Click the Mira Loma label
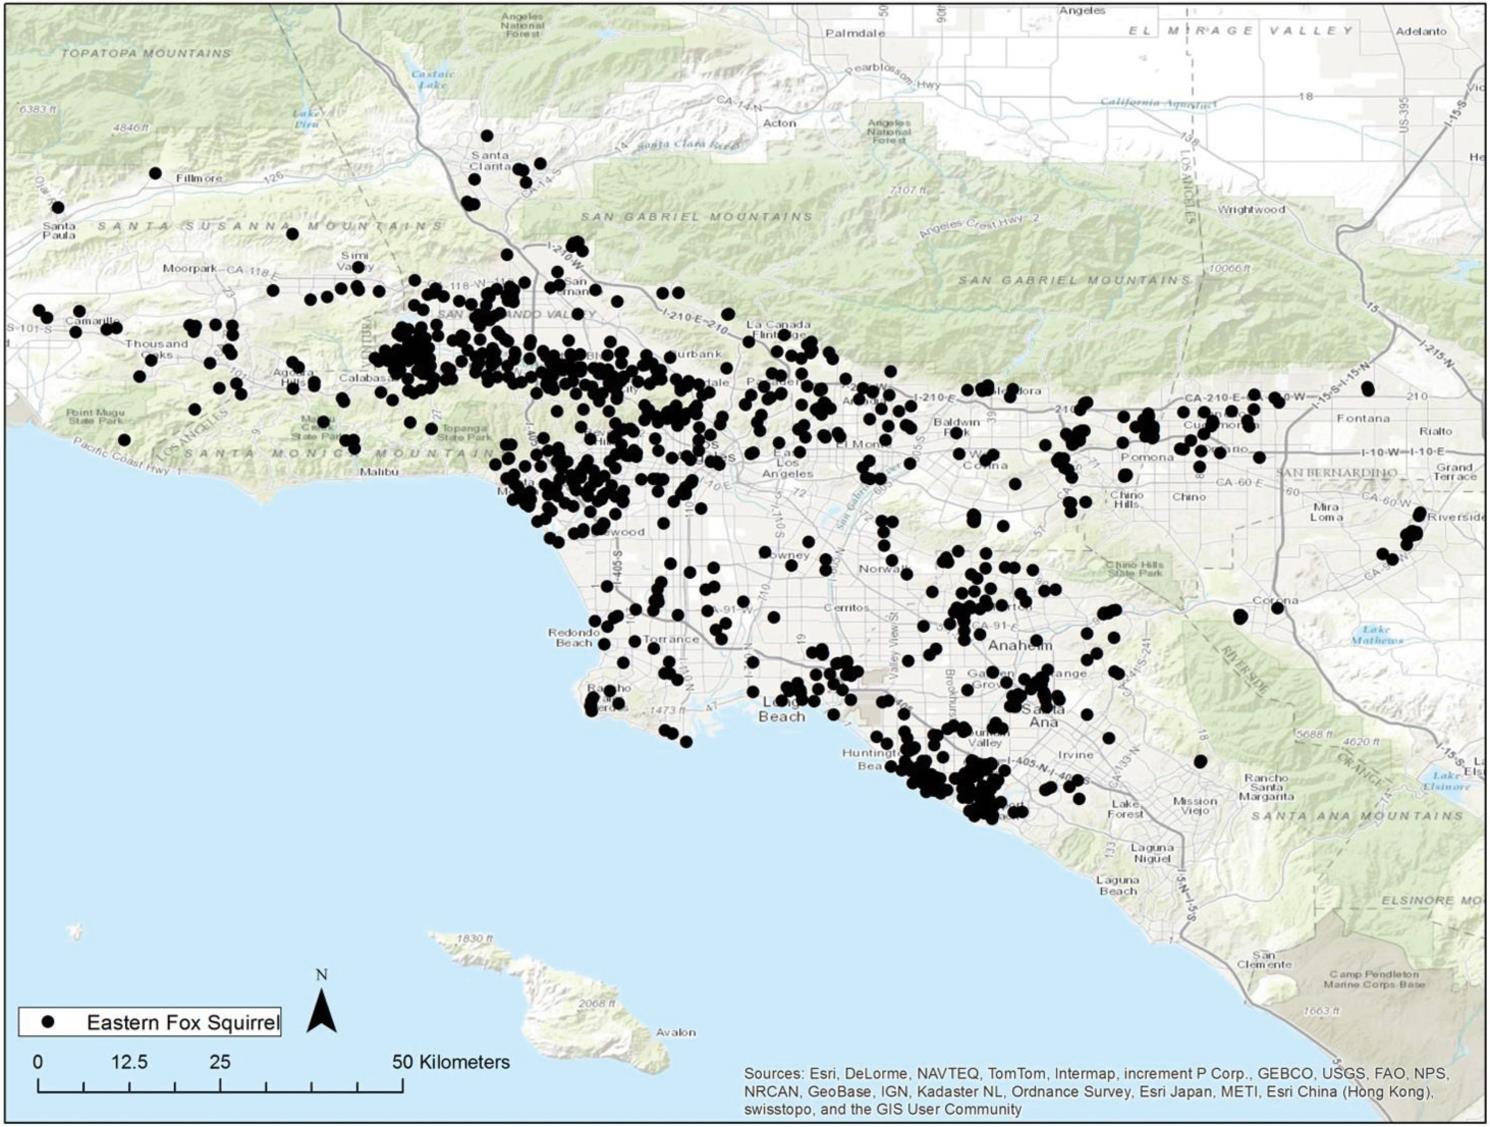 [x=1326, y=512]
